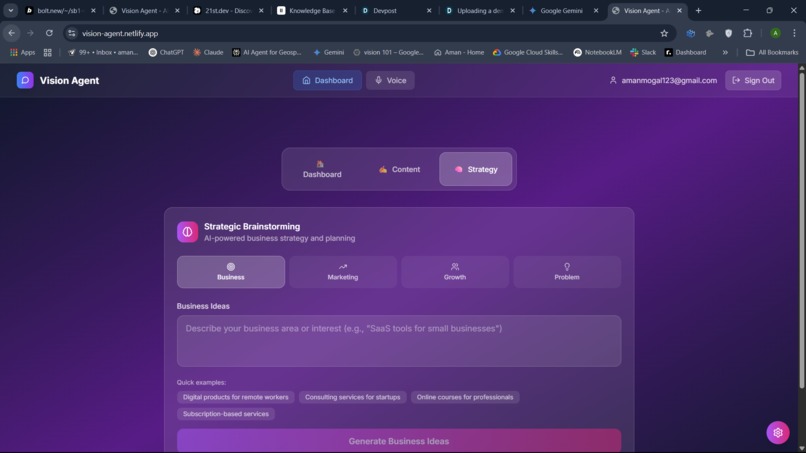Open the ChatGPT bookmark
This screenshot has height=453, width=806.
(x=166, y=52)
